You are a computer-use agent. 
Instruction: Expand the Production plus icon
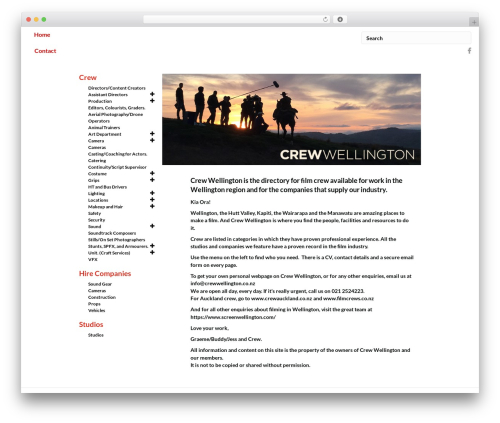pyautogui.click(x=152, y=101)
